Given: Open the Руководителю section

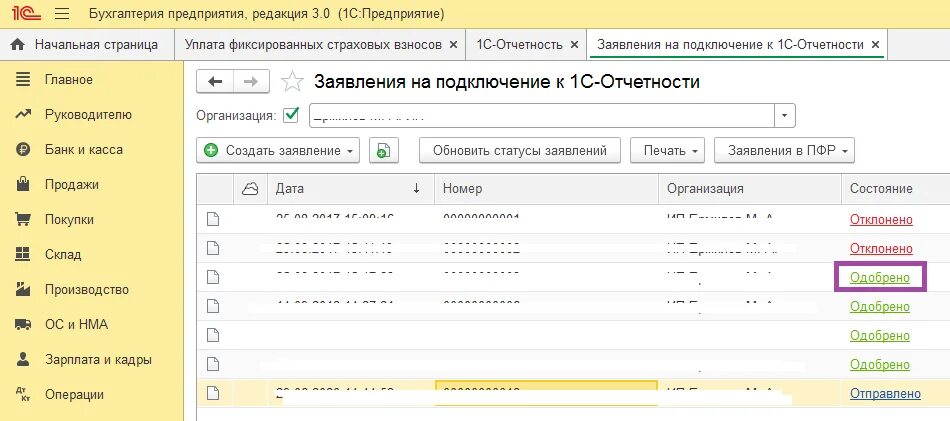Looking at the screenshot, I should pos(88,114).
